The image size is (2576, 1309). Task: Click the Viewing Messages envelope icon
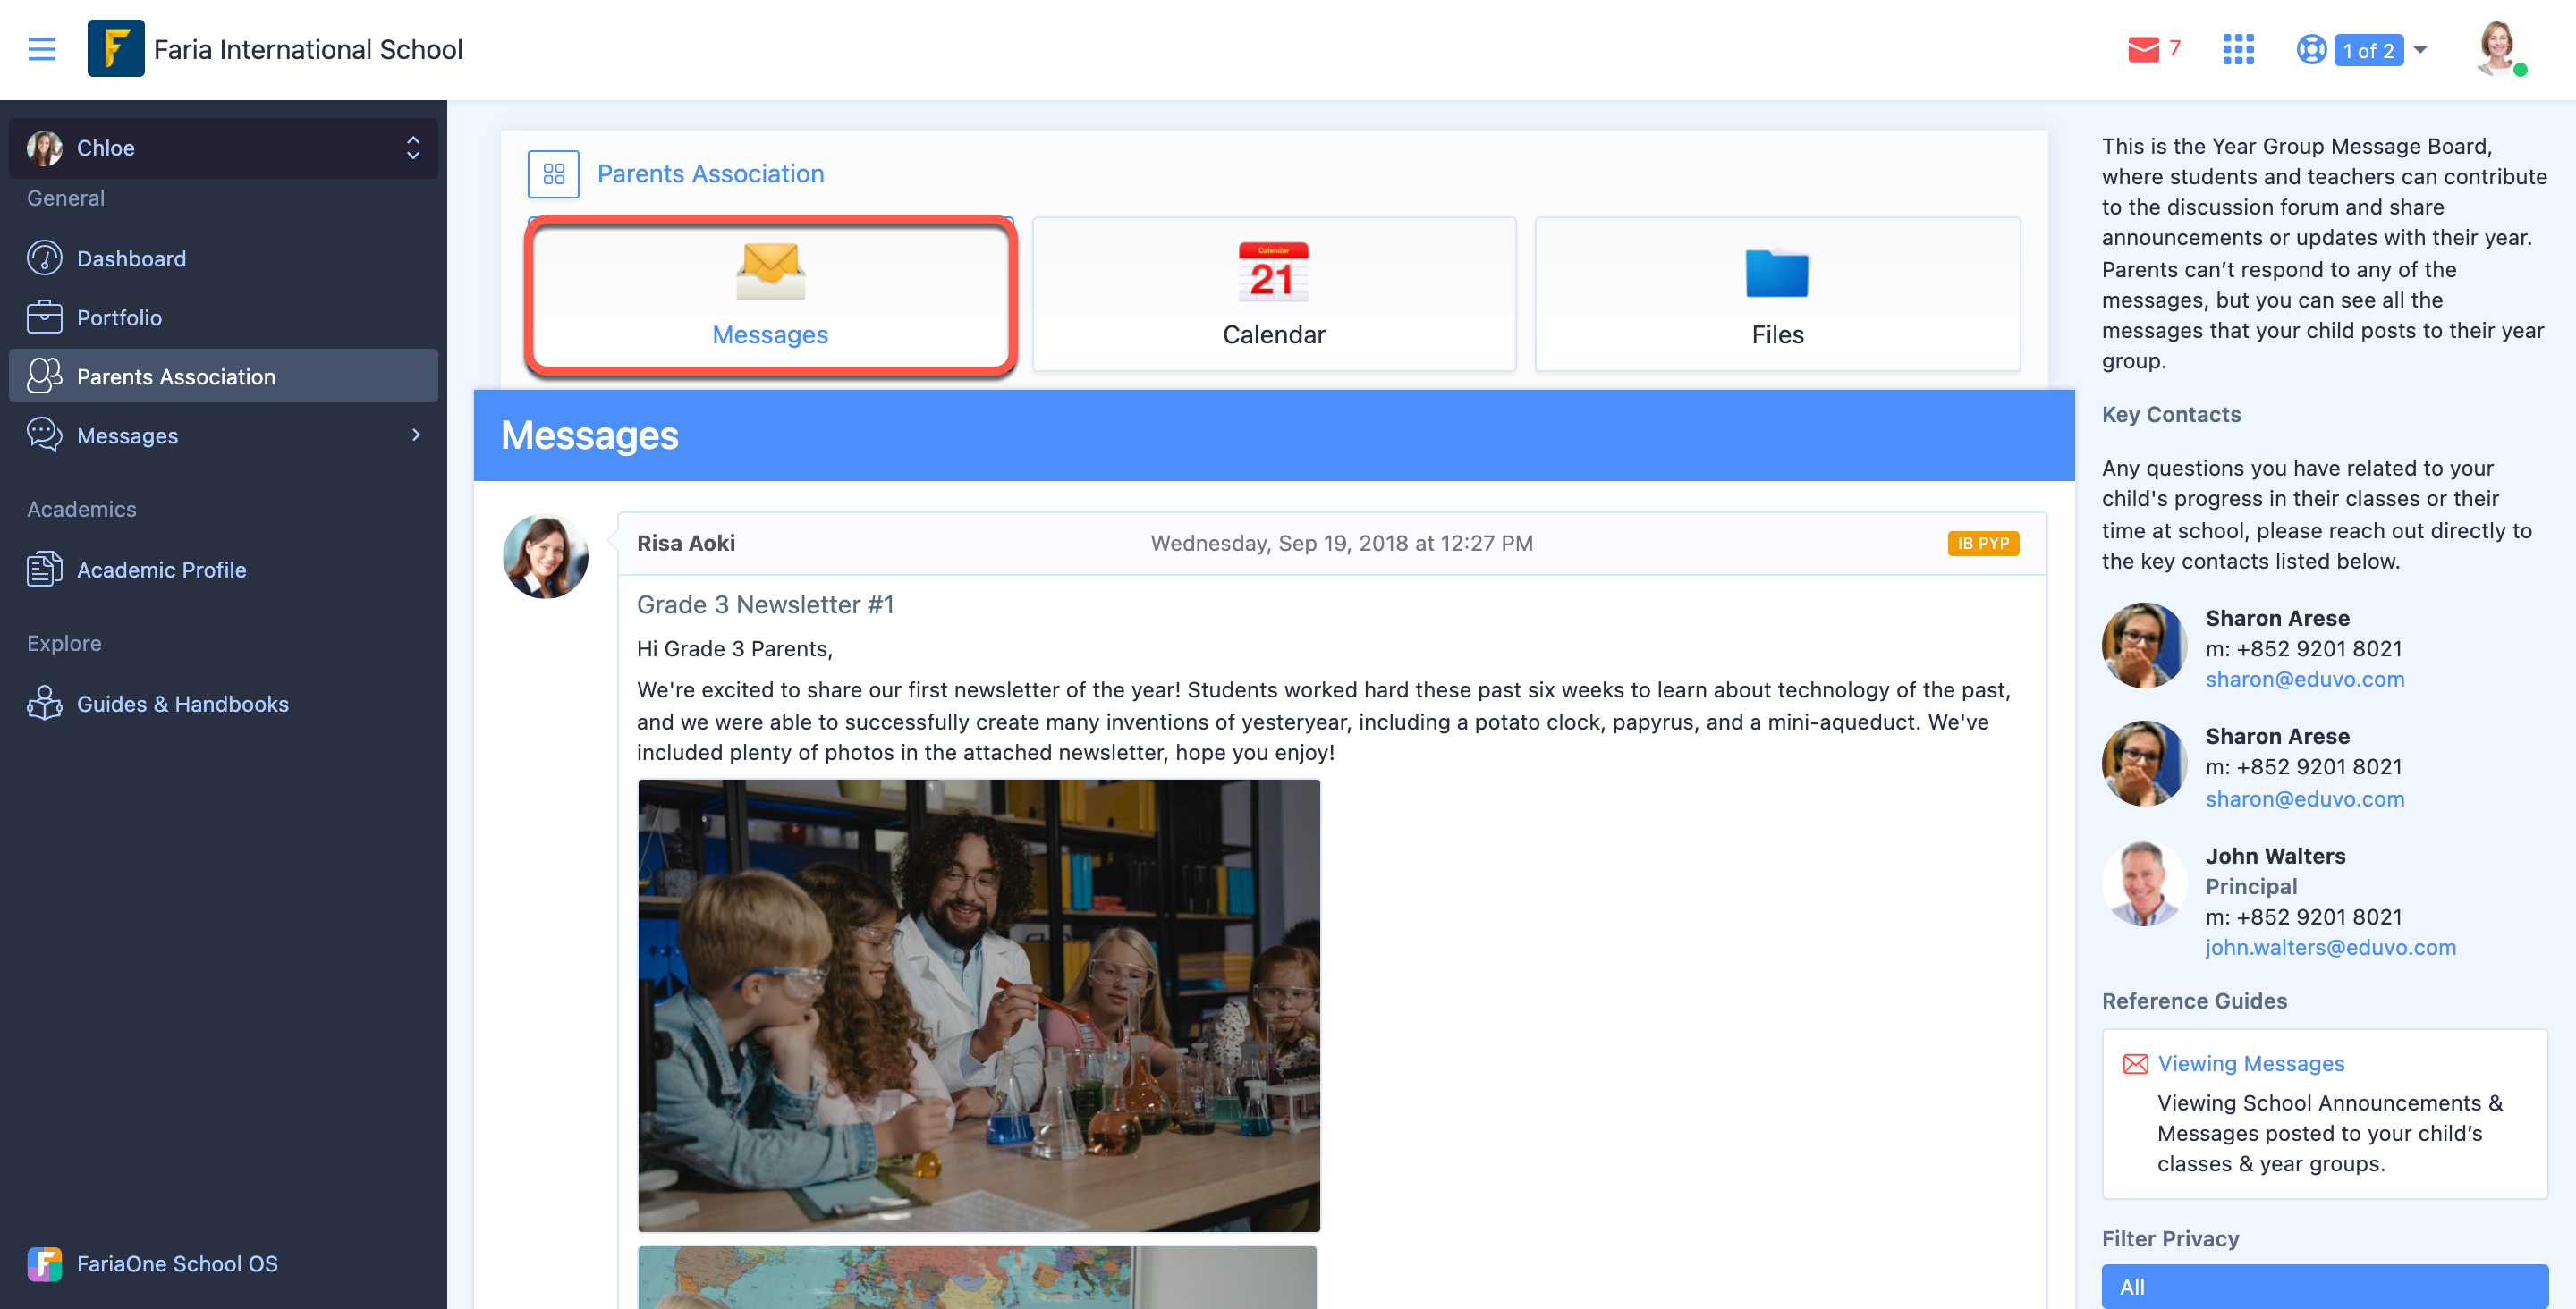pyautogui.click(x=2135, y=1063)
